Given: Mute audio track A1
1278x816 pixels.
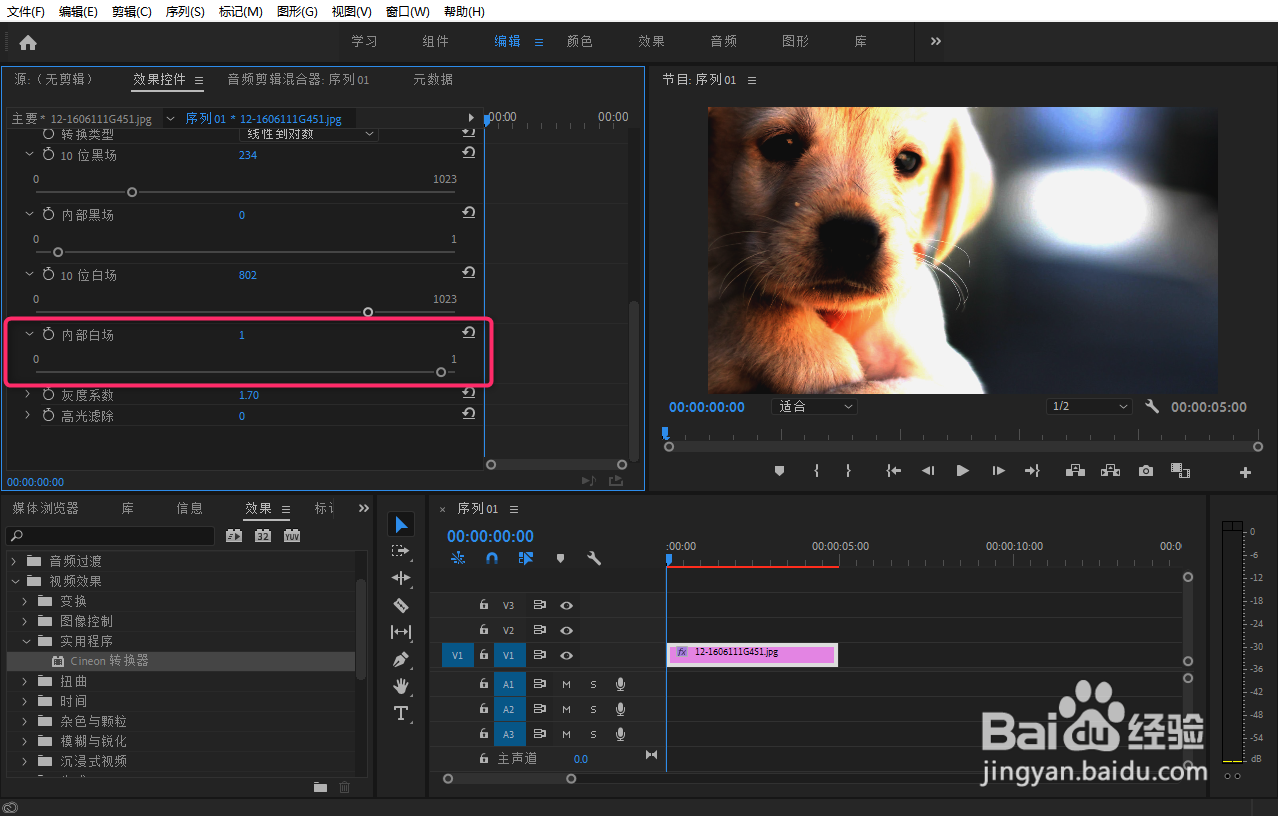Looking at the screenshot, I should (566, 684).
